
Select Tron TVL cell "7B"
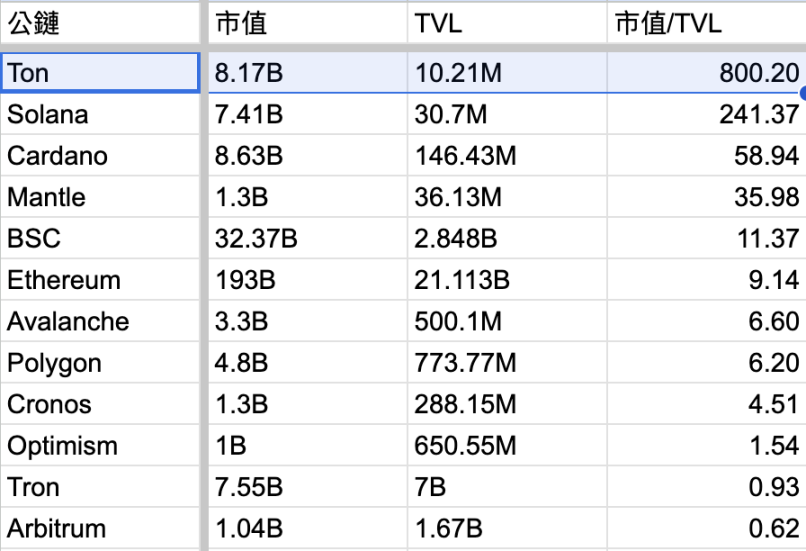(507, 487)
